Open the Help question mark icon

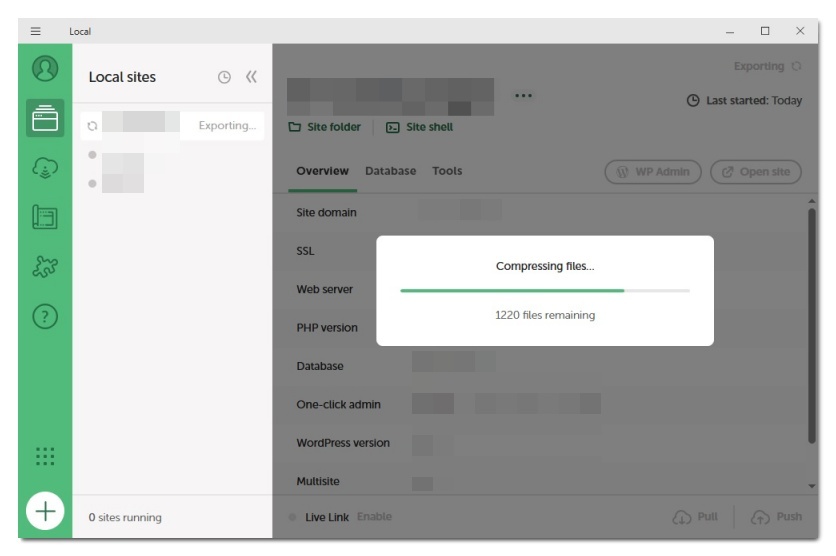coord(45,317)
